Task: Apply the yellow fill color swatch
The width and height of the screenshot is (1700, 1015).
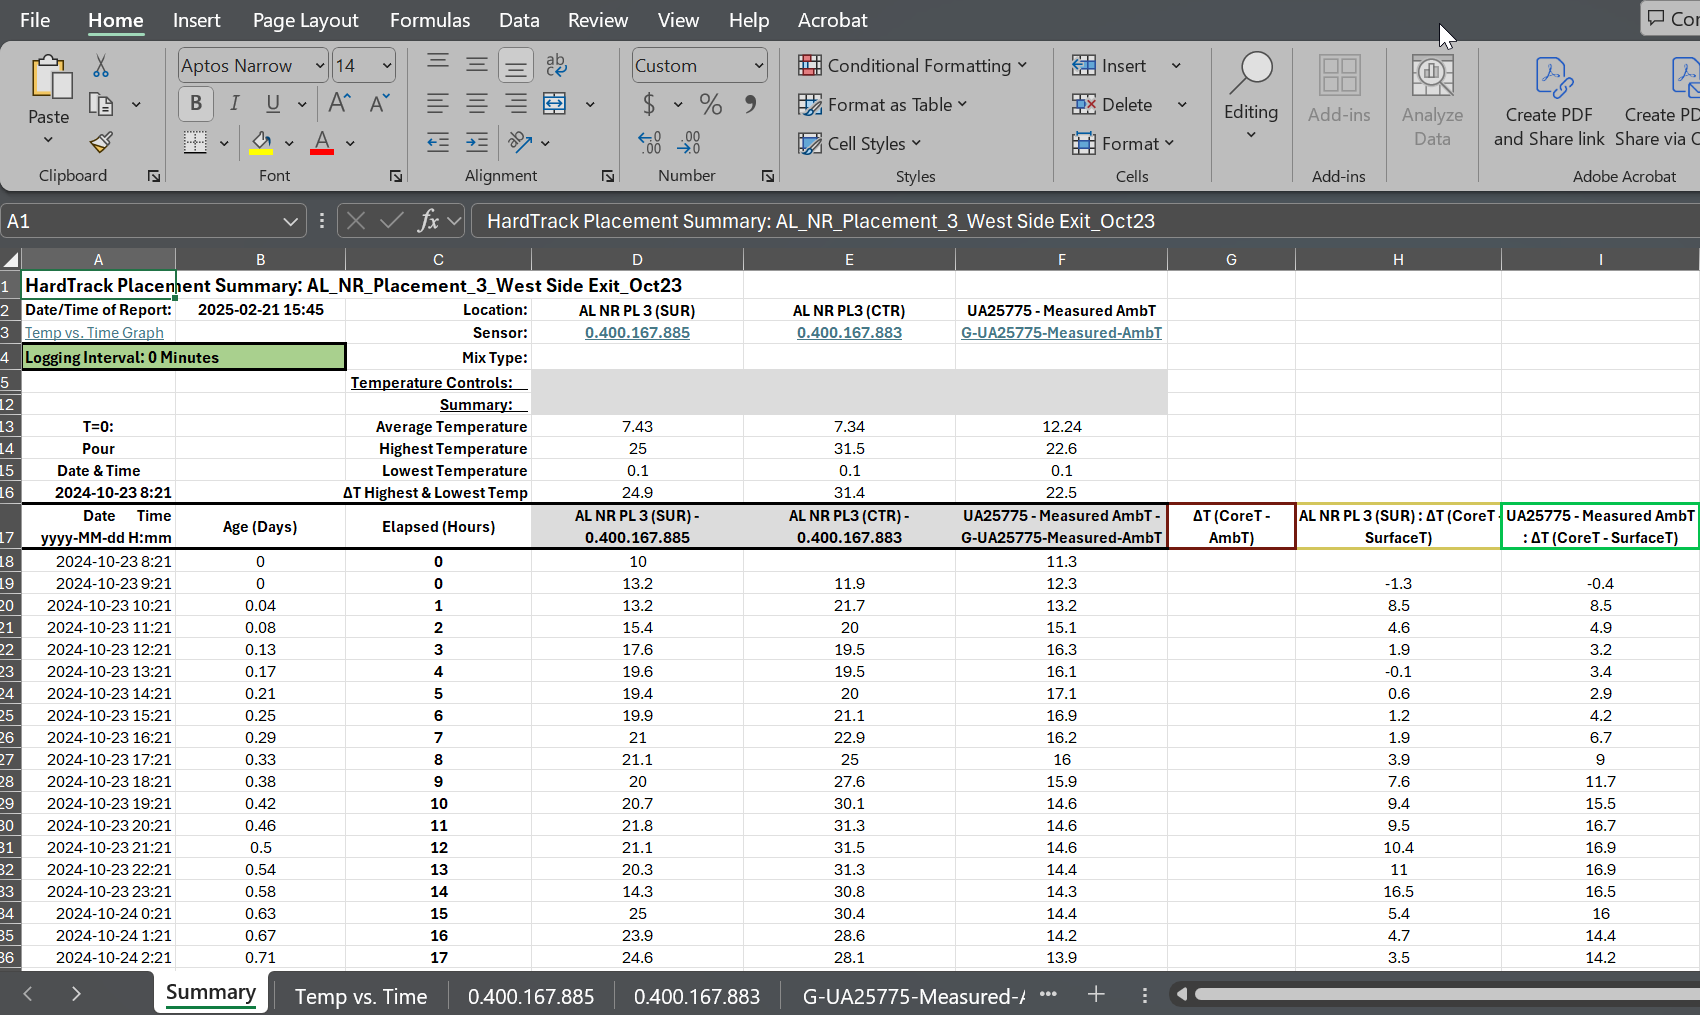Action: 262,143
